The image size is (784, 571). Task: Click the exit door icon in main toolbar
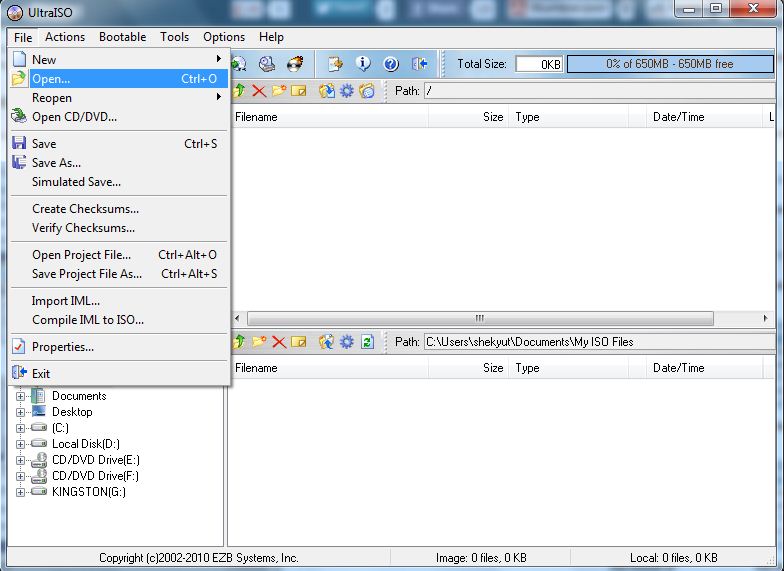click(419, 64)
